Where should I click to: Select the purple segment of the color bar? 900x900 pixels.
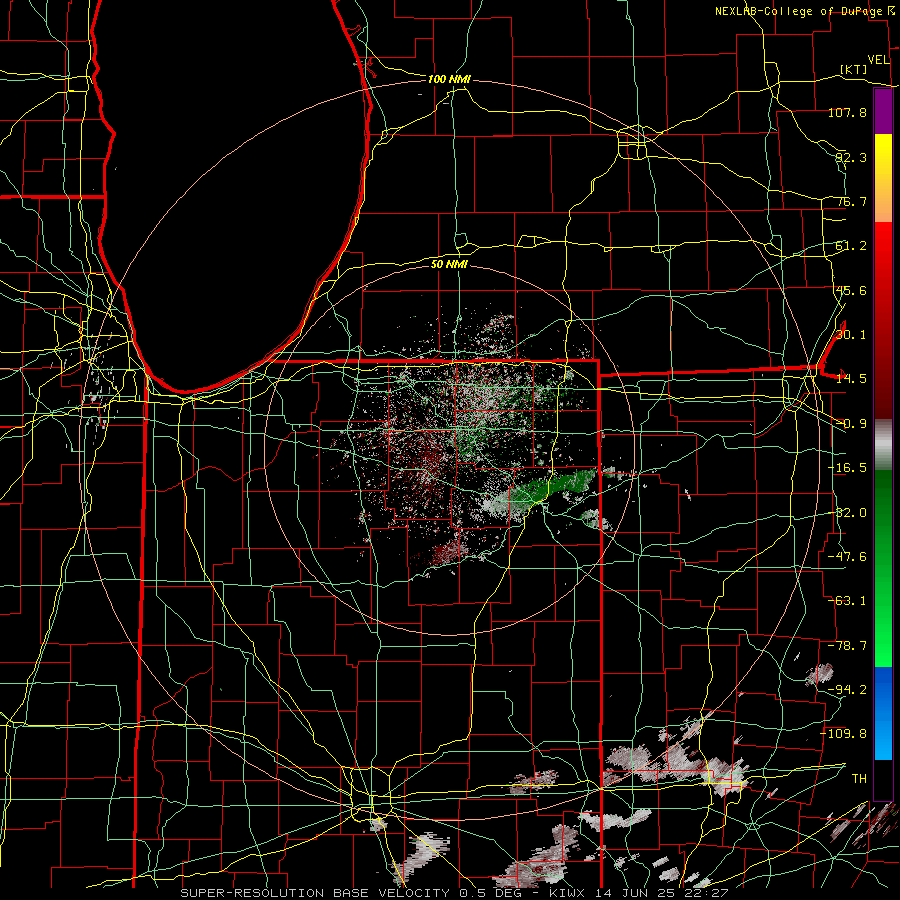click(x=883, y=111)
